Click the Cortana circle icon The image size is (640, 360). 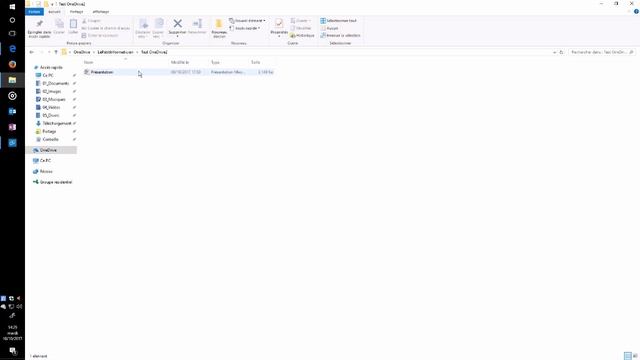point(12,20)
